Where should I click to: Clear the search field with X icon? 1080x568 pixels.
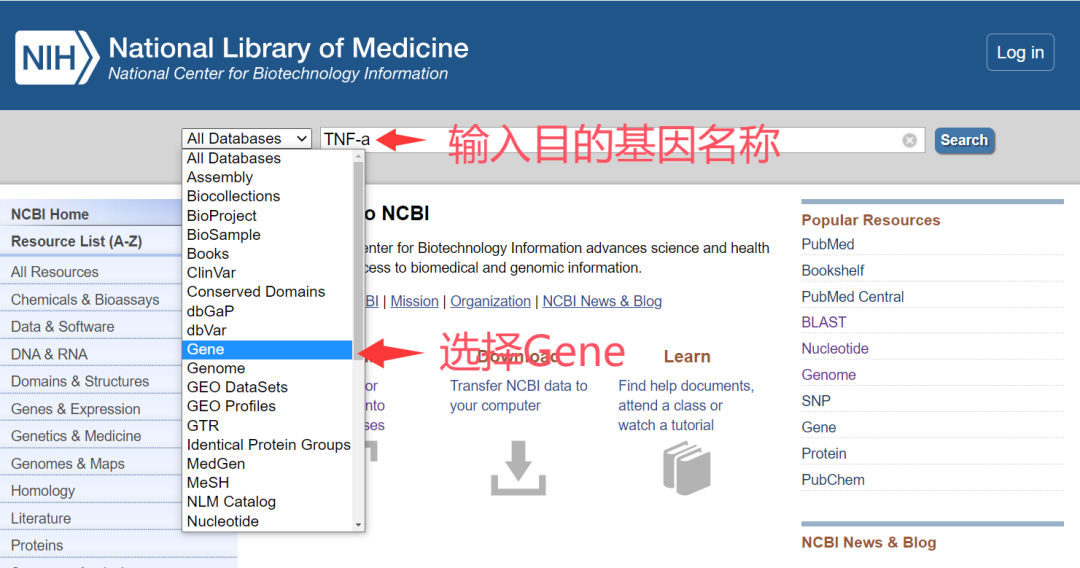[x=909, y=140]
